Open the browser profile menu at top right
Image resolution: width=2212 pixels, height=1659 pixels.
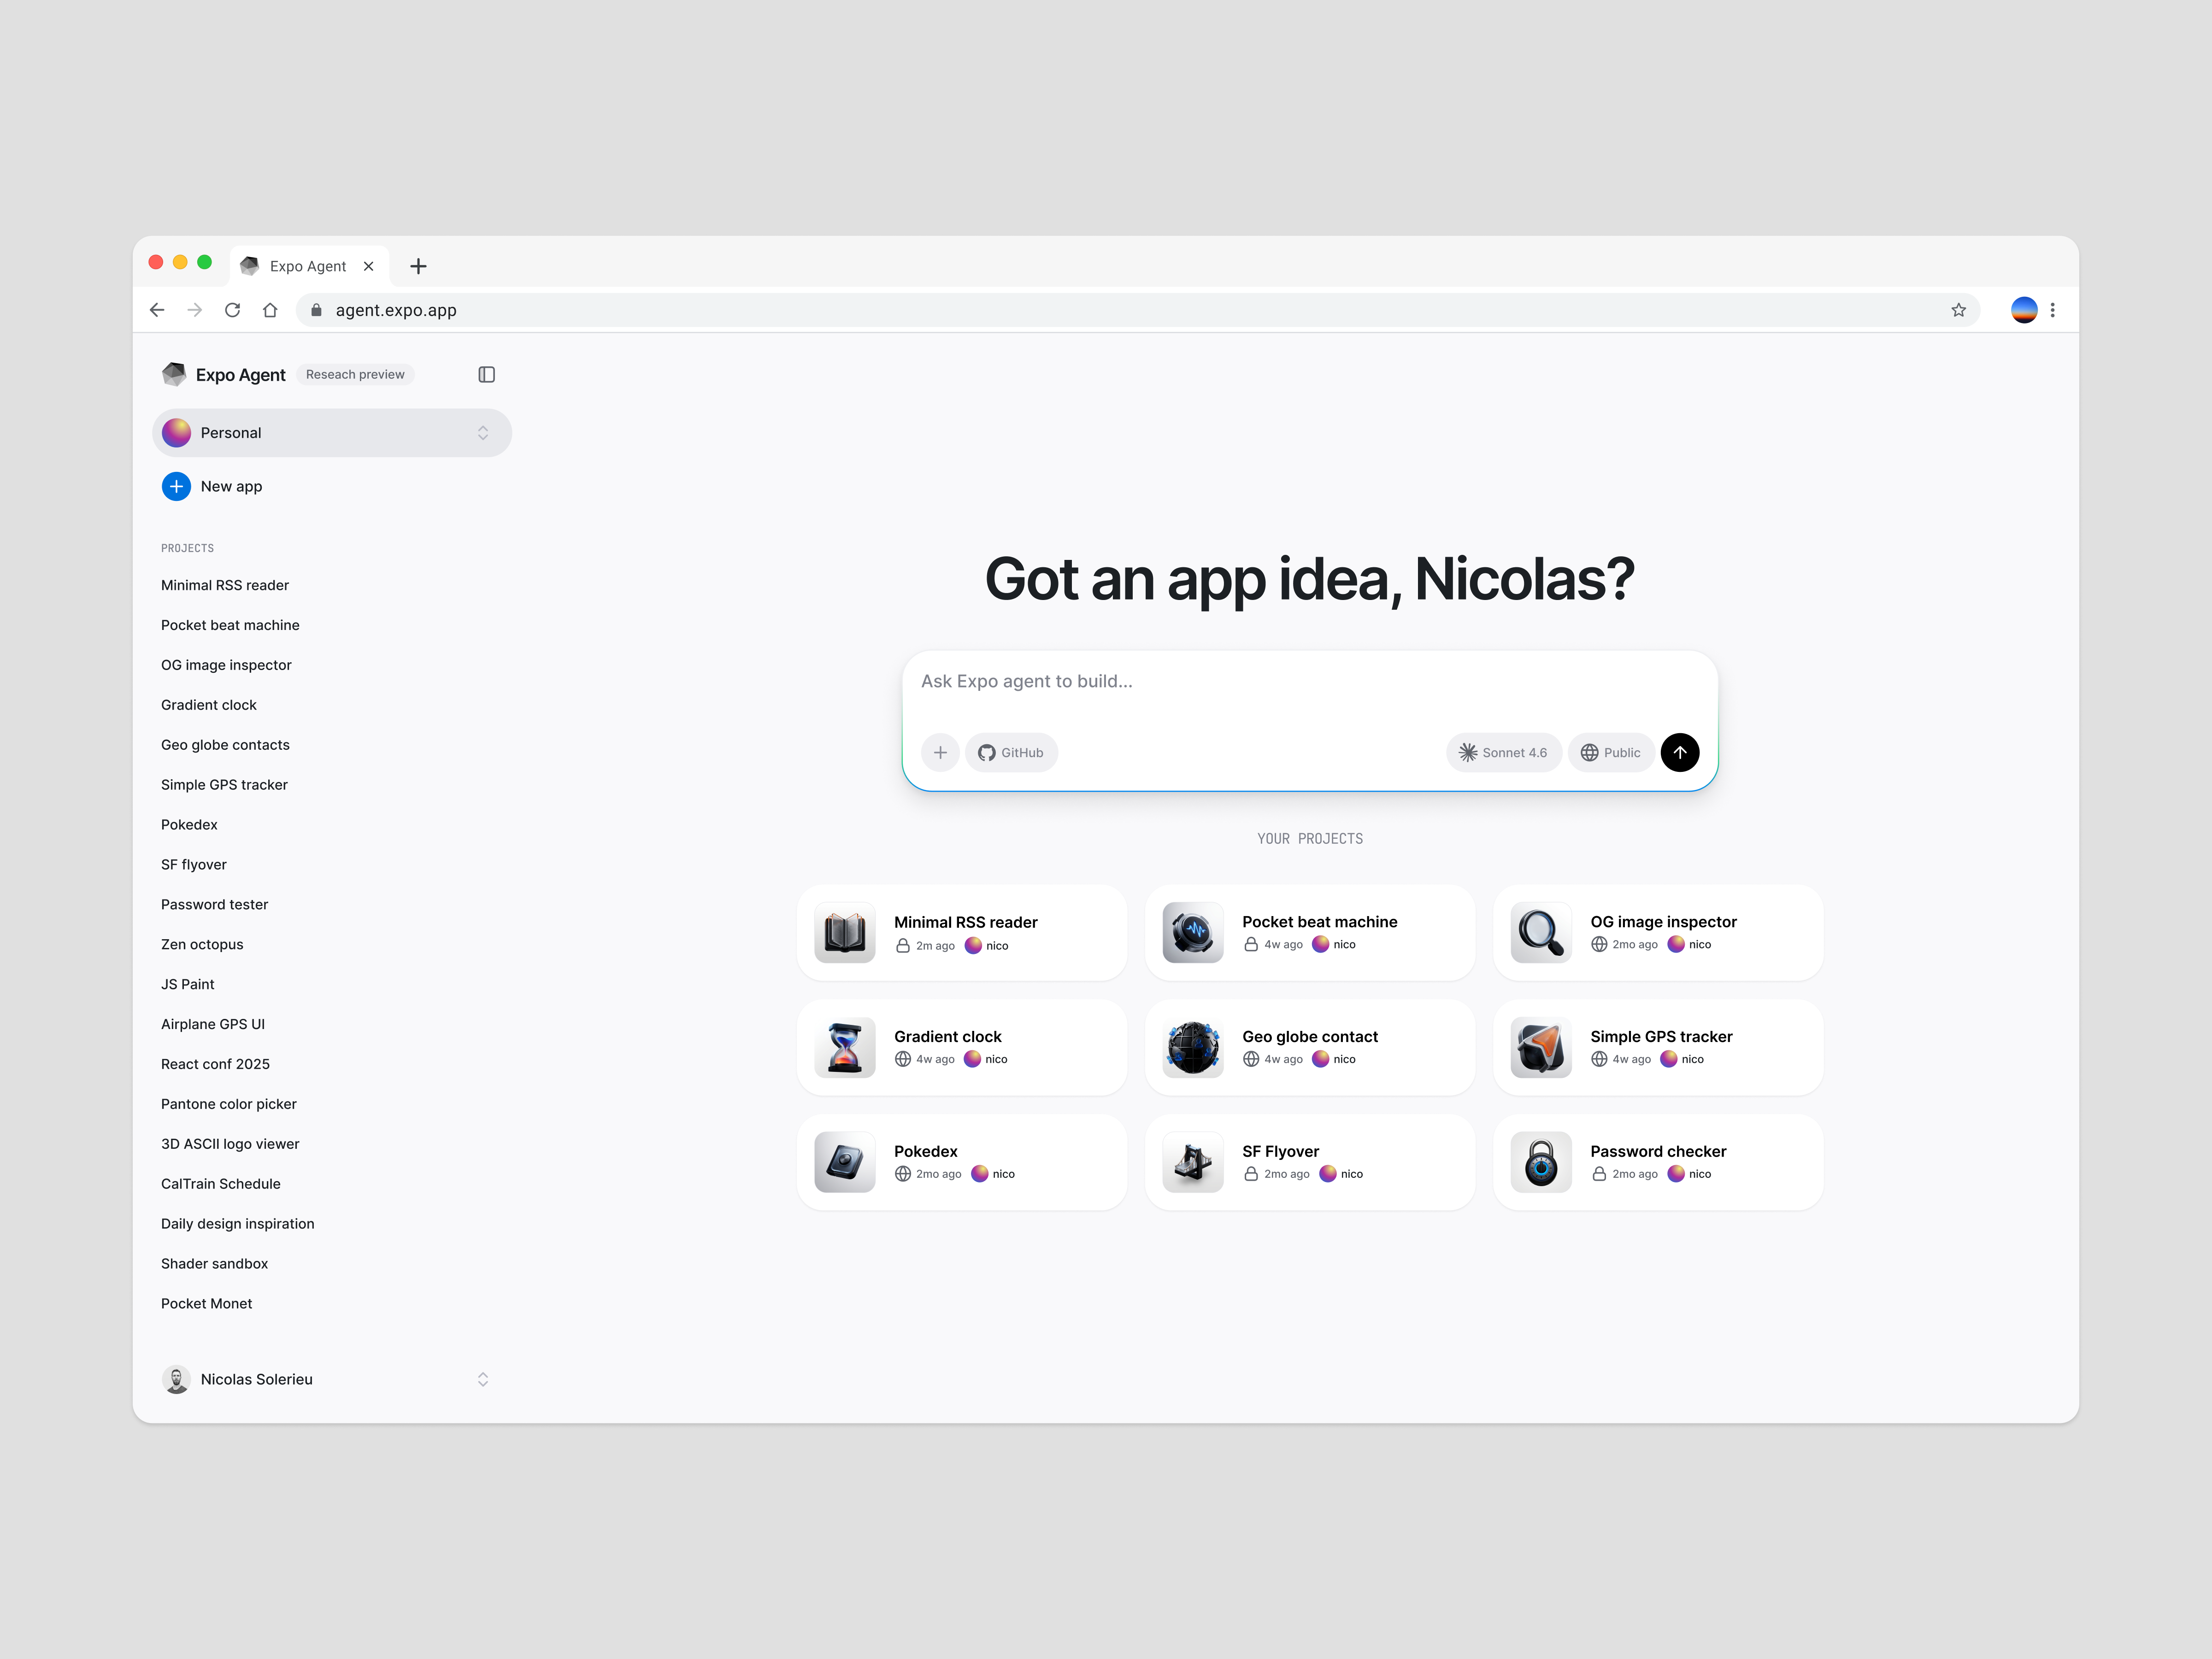point(2023,310)
